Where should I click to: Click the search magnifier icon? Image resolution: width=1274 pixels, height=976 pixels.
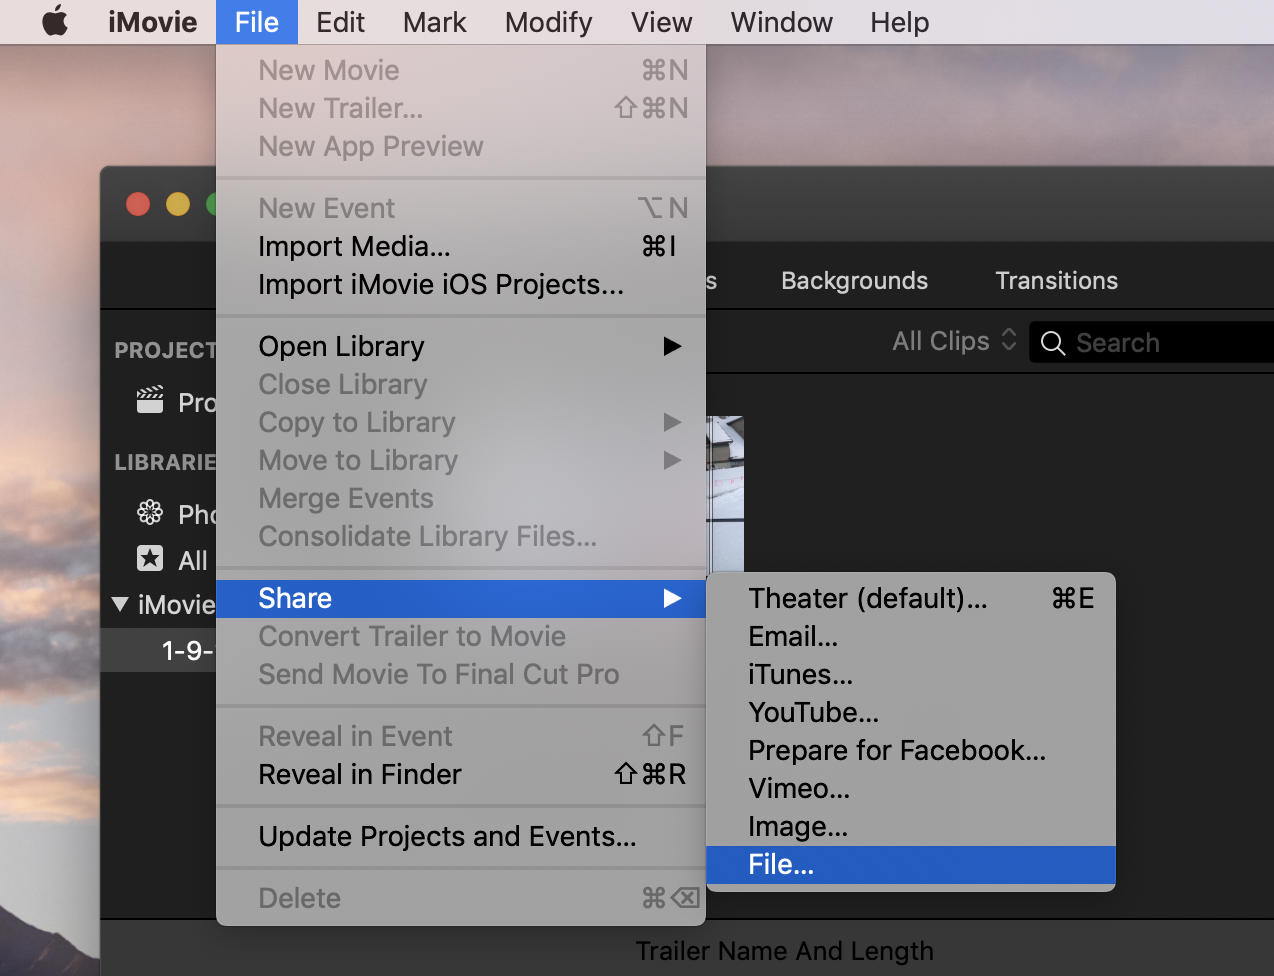pos(1052,342)
